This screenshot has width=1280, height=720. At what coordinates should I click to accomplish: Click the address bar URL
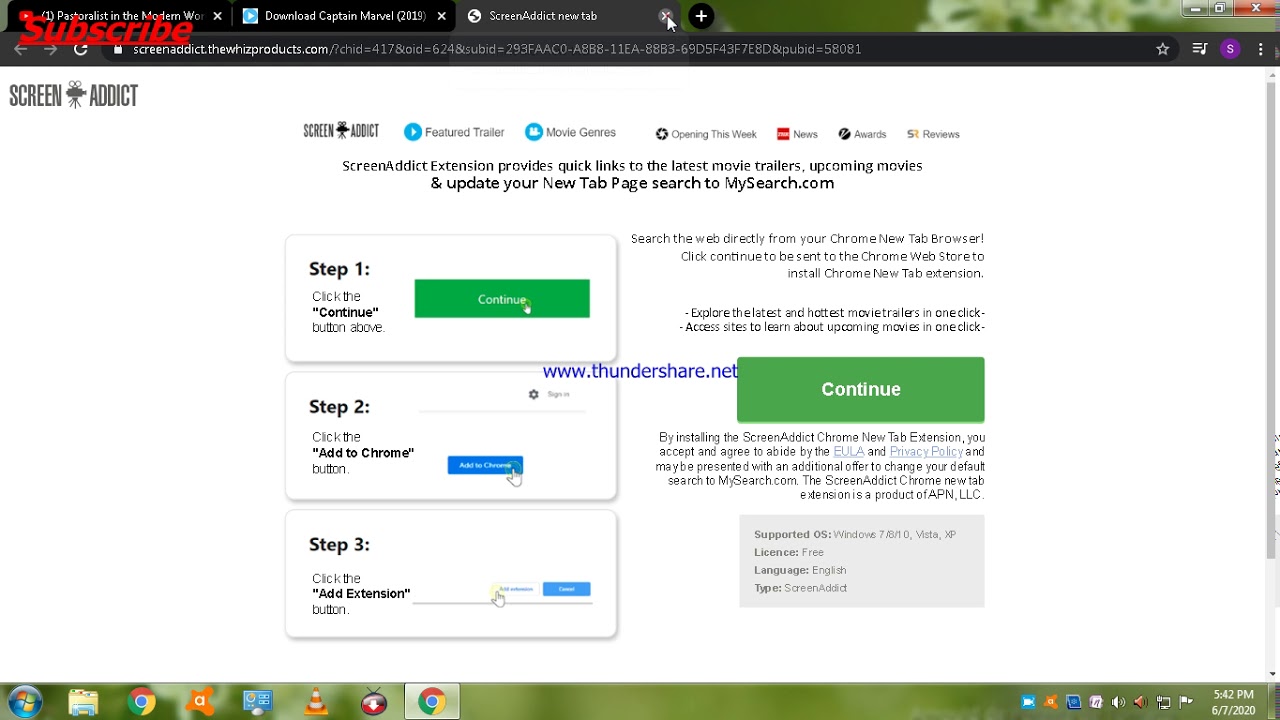point(497,49)
